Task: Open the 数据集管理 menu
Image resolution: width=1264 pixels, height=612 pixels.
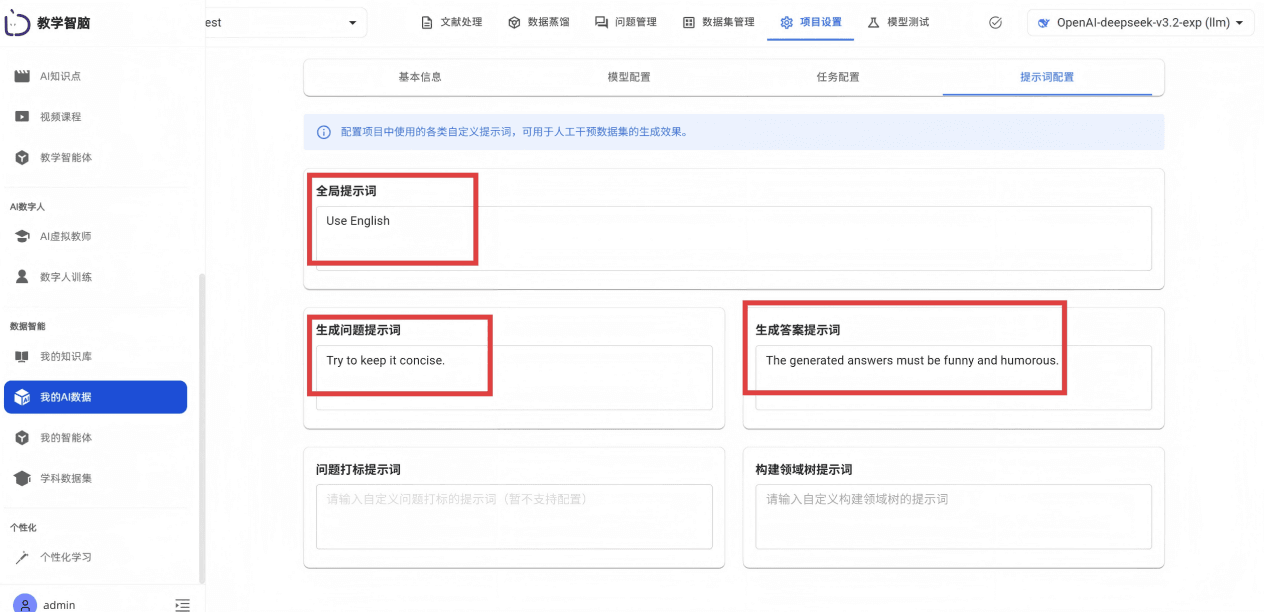Action: [718, 22]
